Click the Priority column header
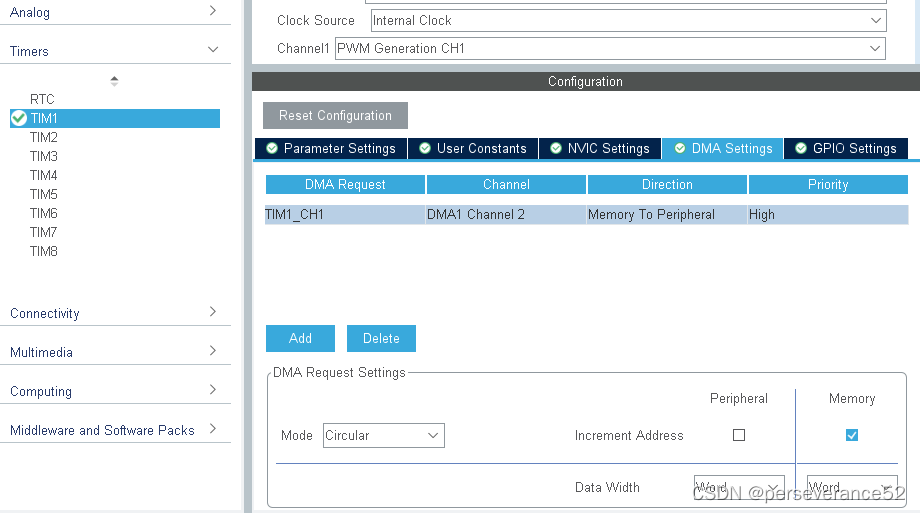This screenshot has height=513, width=920. pos(828,184)
